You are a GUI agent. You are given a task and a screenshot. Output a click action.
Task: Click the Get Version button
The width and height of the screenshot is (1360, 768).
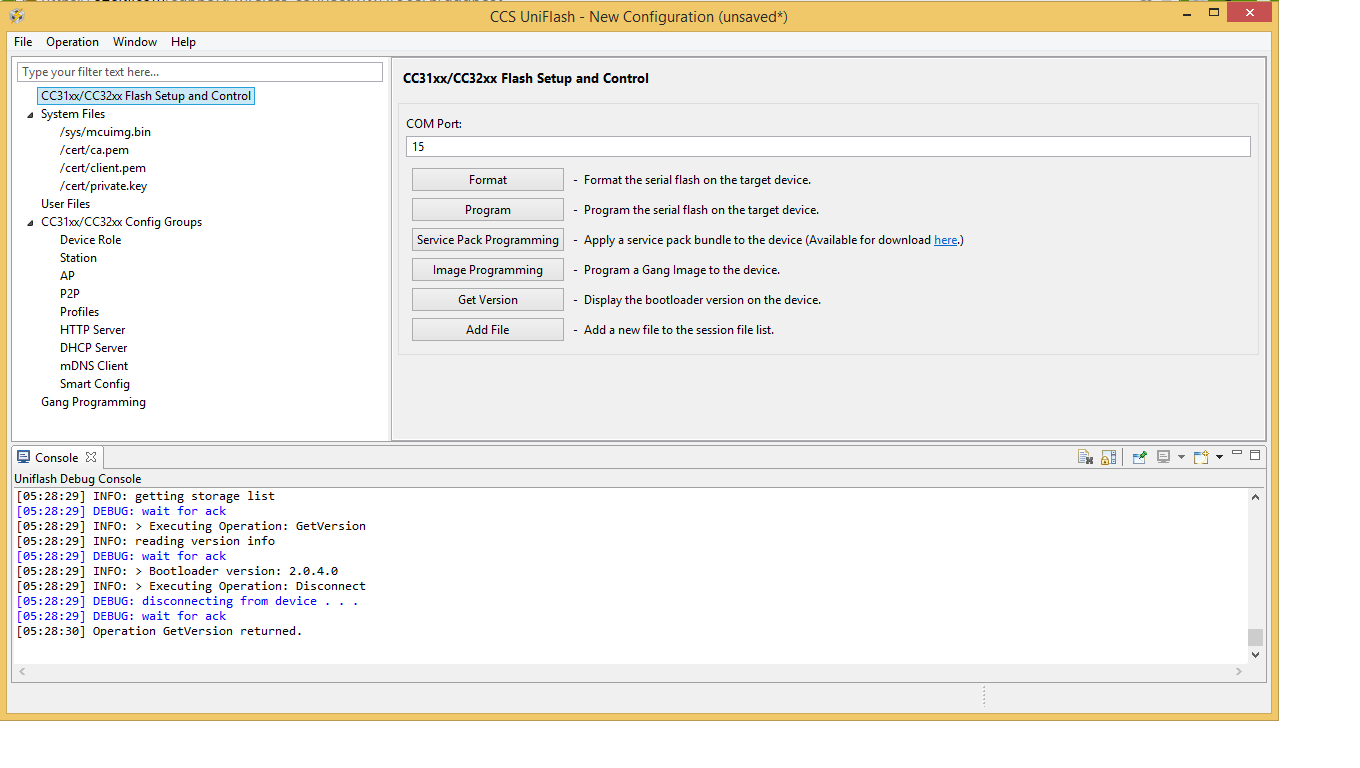488,300
